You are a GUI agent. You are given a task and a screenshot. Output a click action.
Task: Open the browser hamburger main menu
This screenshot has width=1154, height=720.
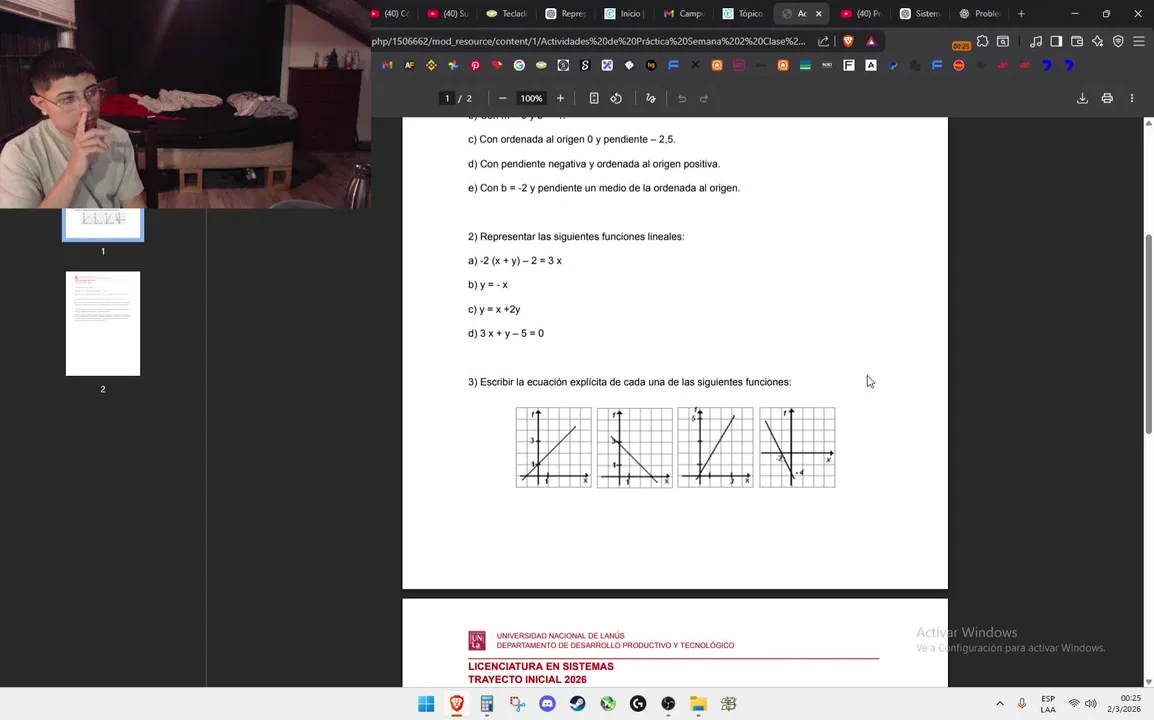coord(1139,41)
